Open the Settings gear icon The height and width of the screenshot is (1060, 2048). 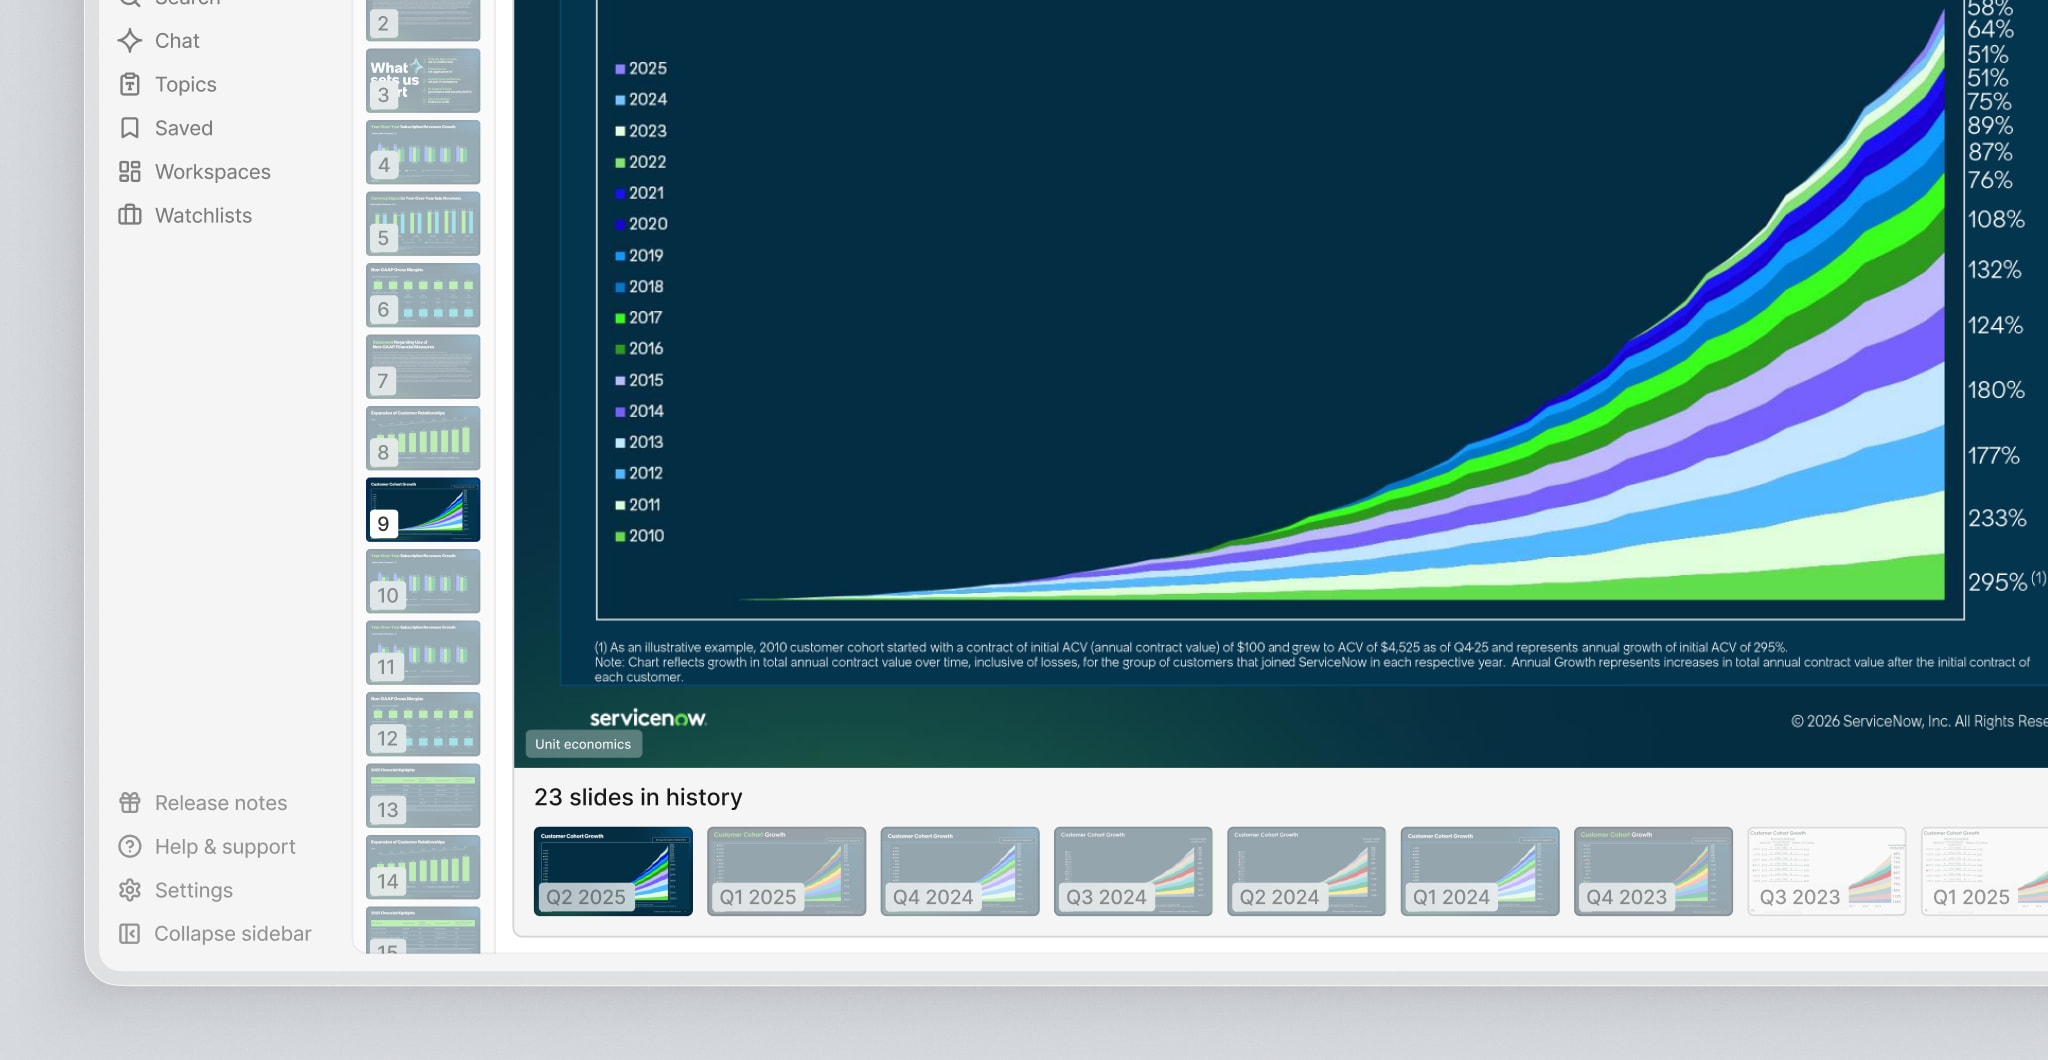[130, 890]
